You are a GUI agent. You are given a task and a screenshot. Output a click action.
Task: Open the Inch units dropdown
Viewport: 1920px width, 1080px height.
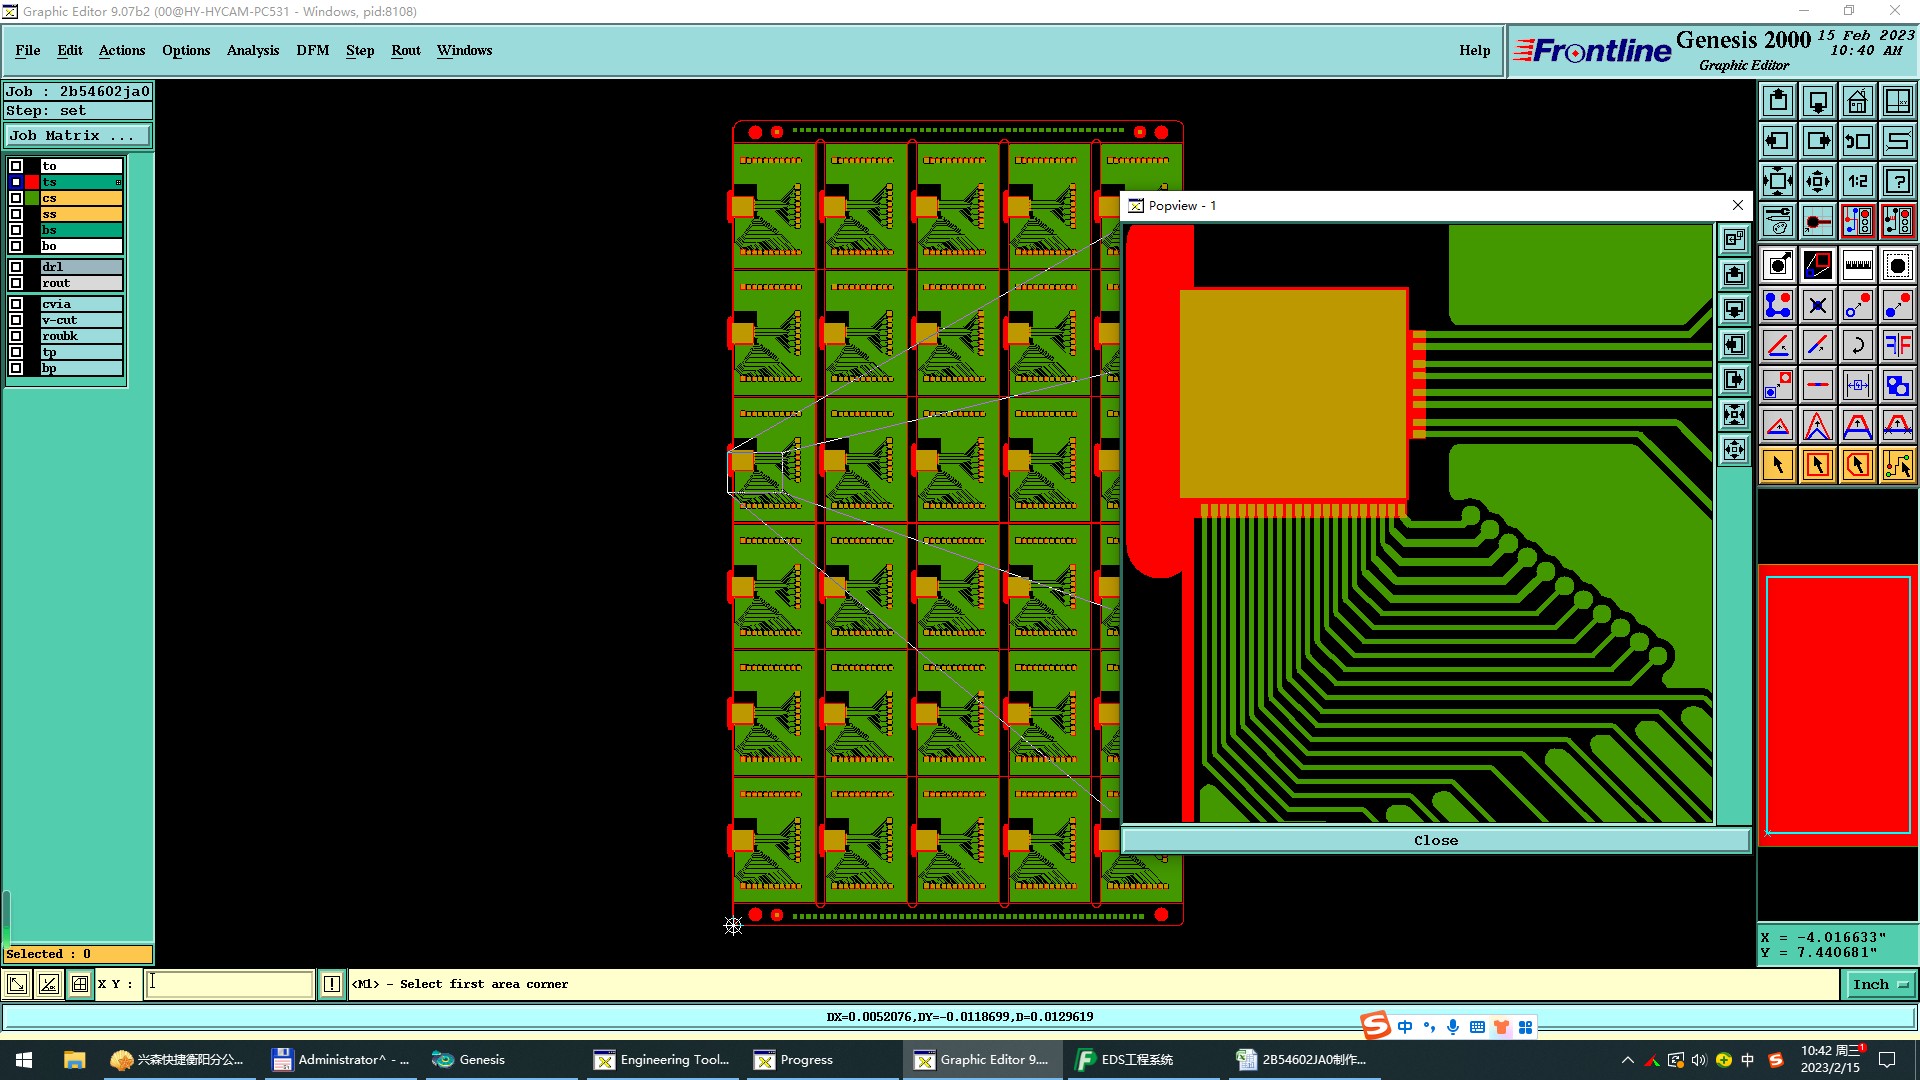pyautogui.click(x=1880, y=984)
